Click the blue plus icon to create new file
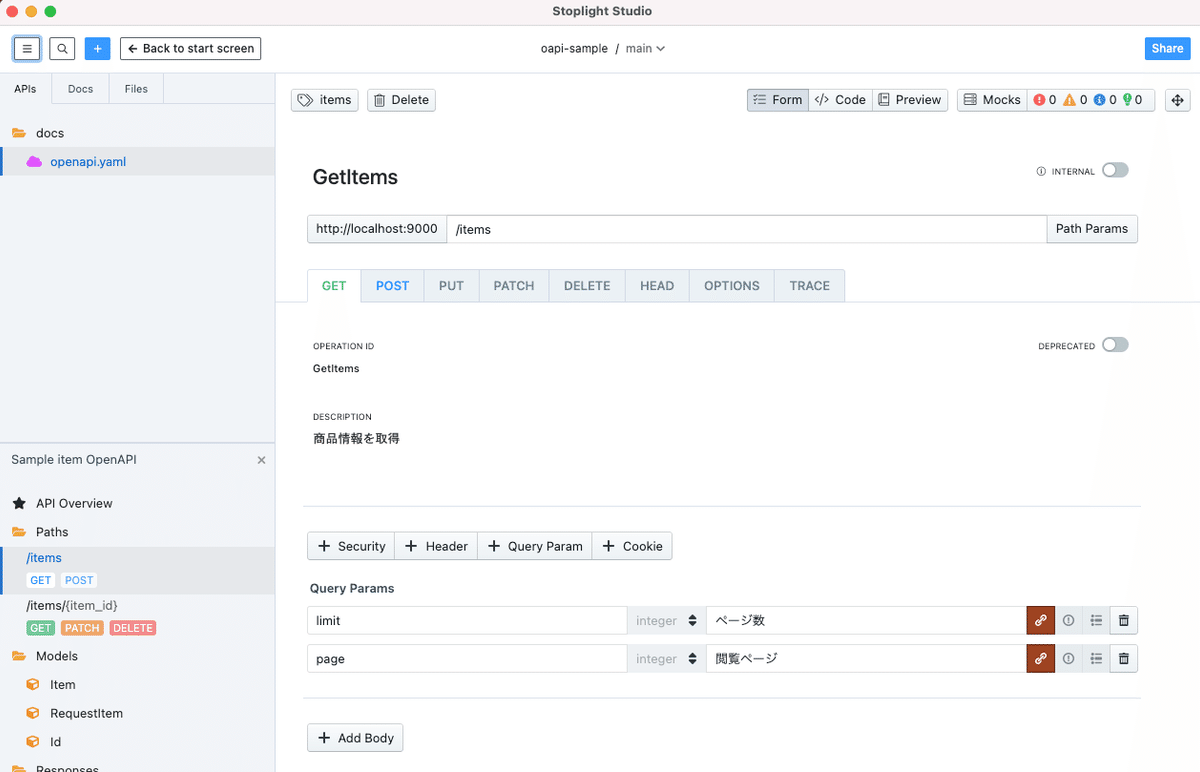 (x=96, y=48)
